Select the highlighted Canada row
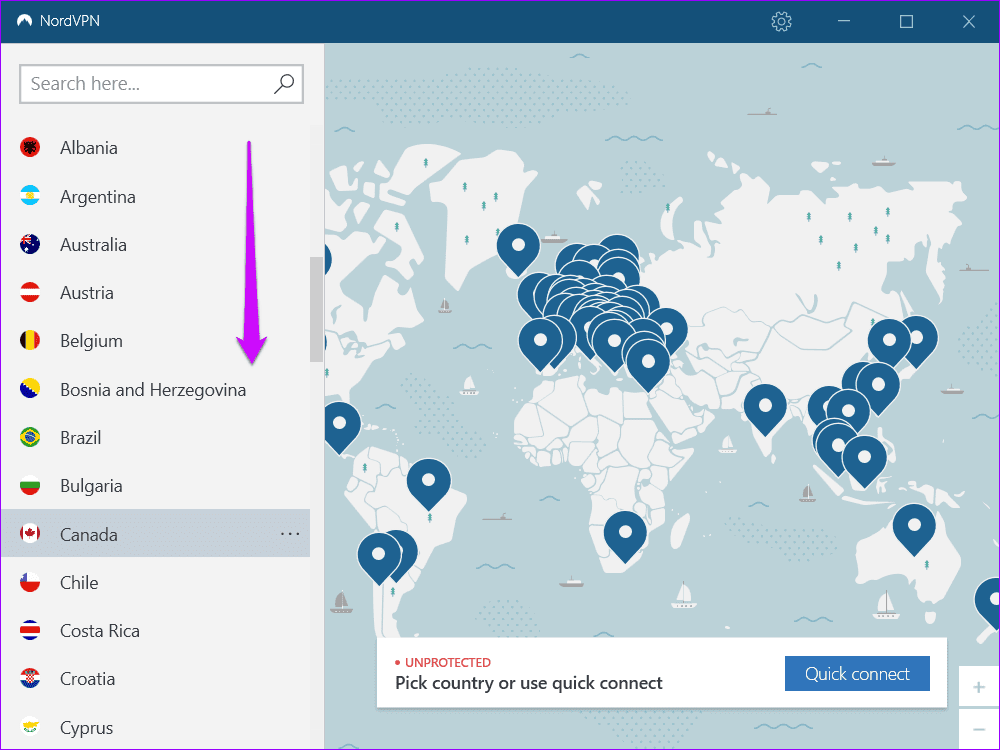 [x=155, y=533]
